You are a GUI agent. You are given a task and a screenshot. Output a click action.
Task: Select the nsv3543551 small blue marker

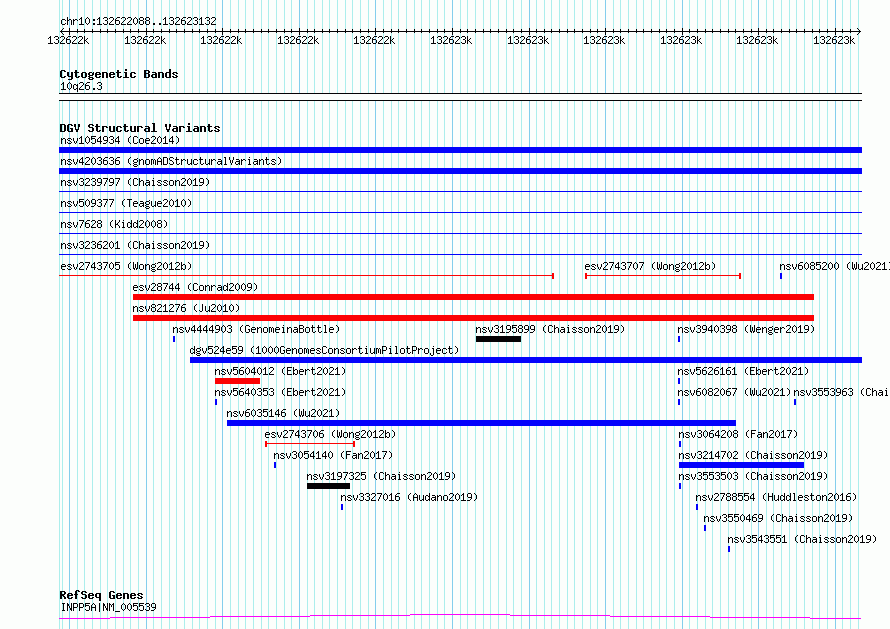729,549
